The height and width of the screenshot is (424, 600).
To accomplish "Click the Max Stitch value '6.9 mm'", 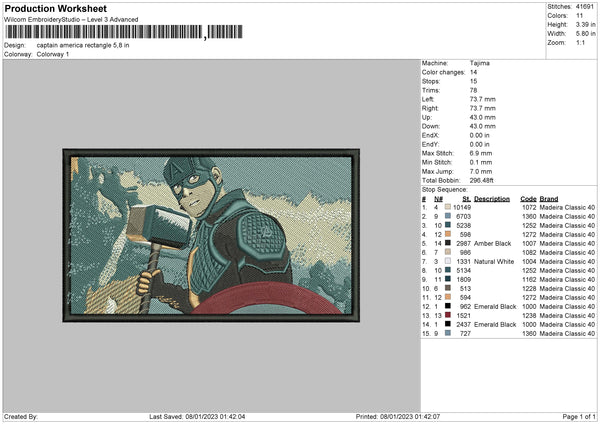I will (481, 153).
